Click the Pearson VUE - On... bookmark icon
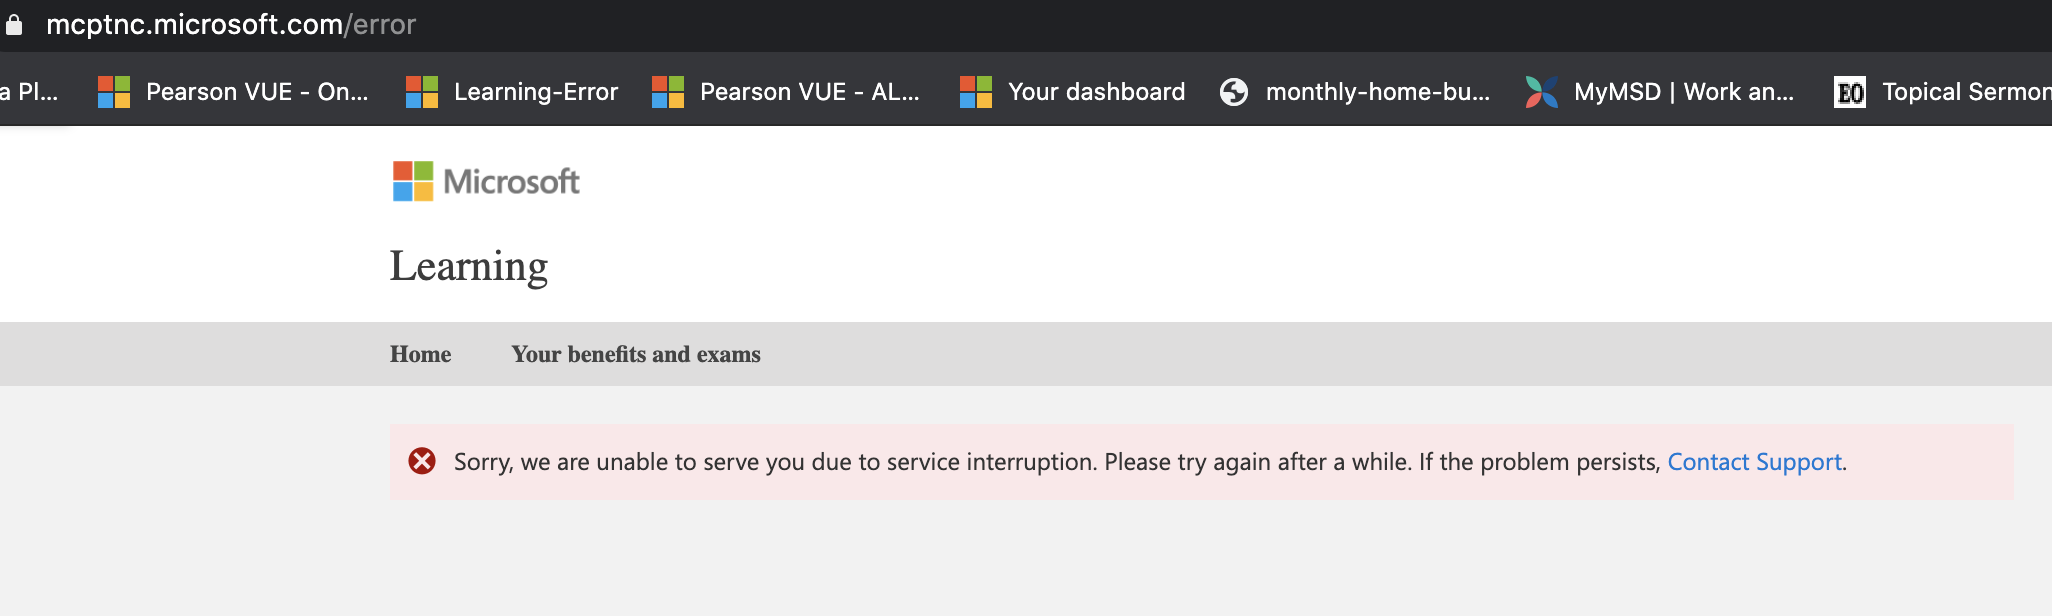Screen dimensions: 2052x616 pos(114,92)
